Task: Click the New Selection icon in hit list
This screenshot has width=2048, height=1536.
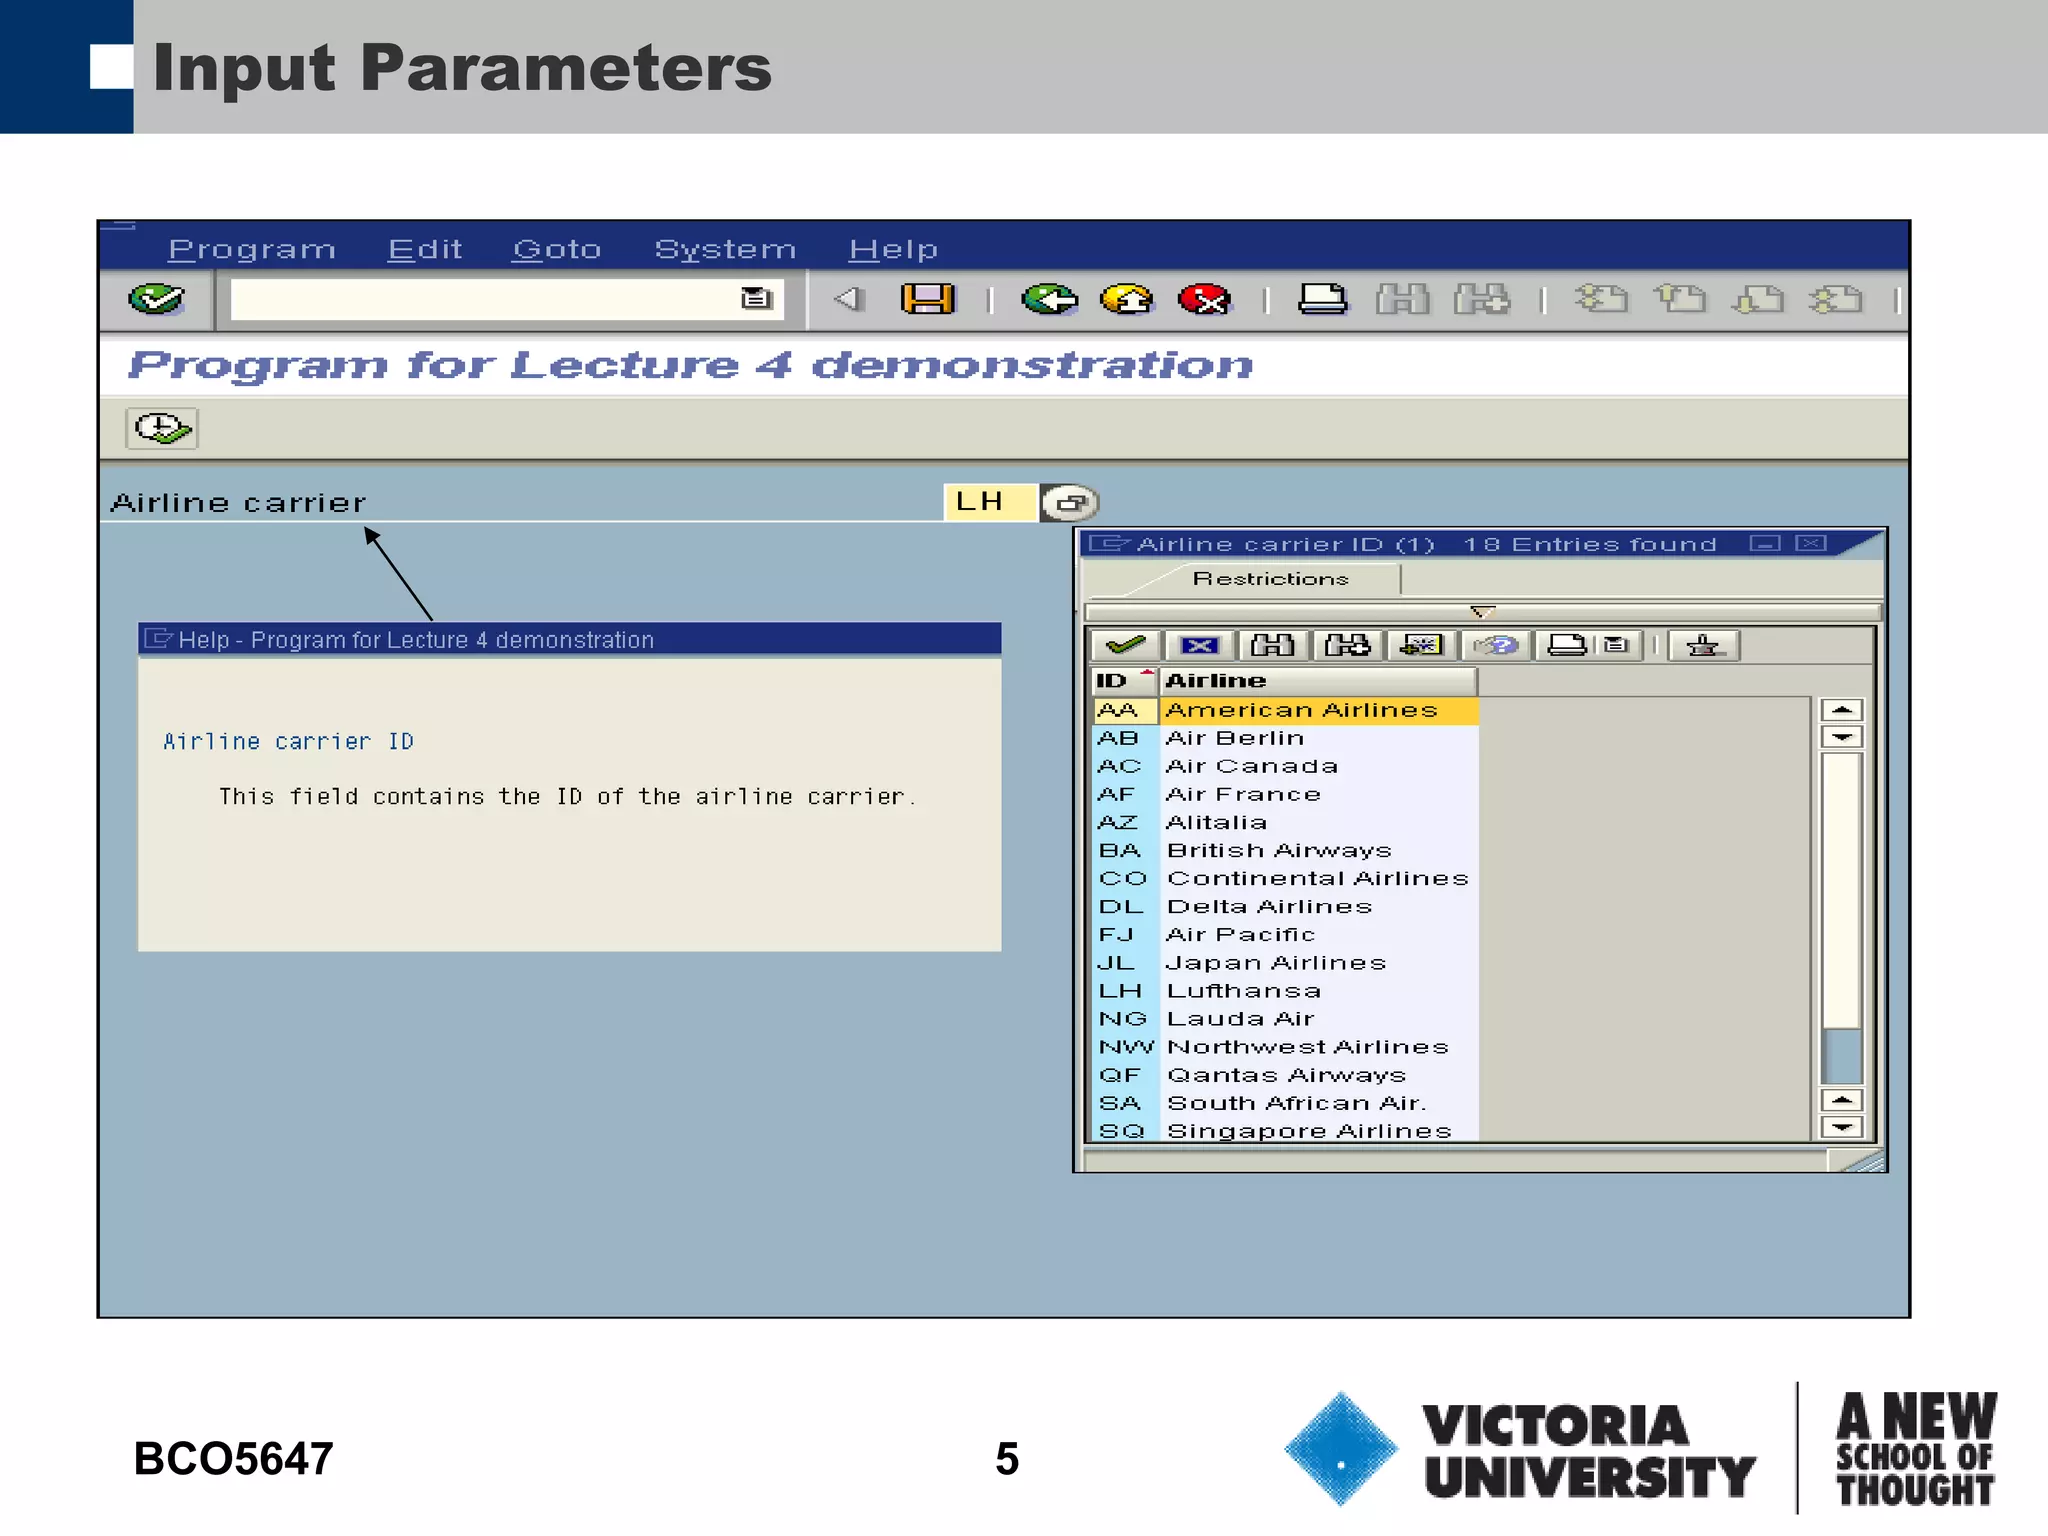Action: (1421, 645)
